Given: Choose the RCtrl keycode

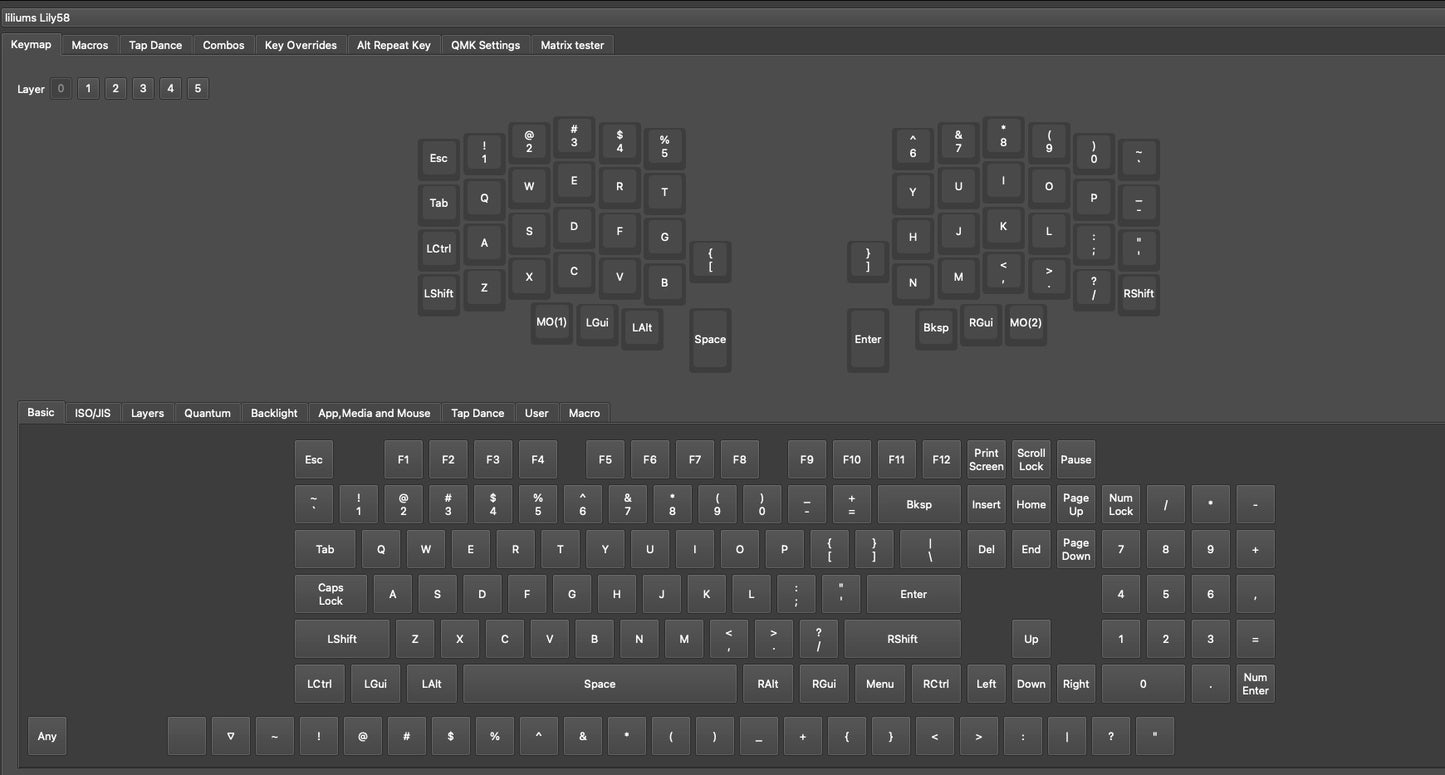Looking at the screenshot, I should [x=936, y=684].
